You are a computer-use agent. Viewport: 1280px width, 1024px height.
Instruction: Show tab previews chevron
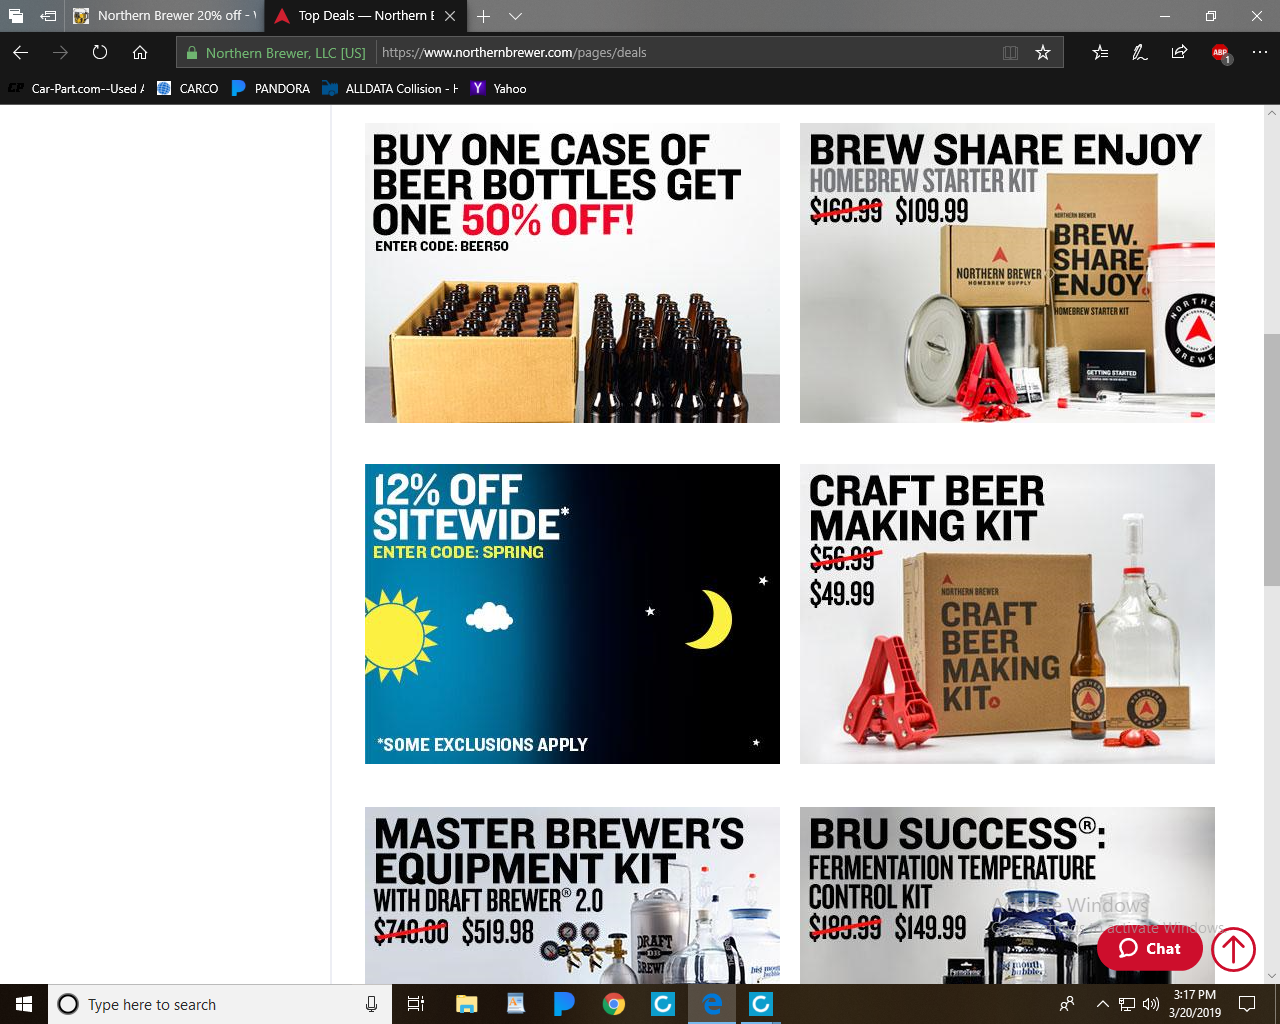(x=515, y=16)
